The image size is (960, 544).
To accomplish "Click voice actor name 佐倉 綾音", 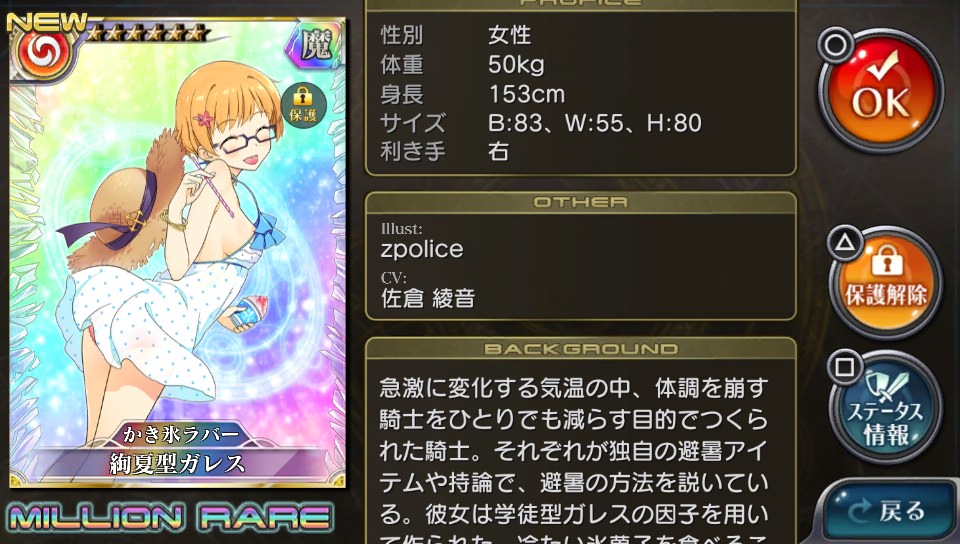I will (x=428, y=298).
